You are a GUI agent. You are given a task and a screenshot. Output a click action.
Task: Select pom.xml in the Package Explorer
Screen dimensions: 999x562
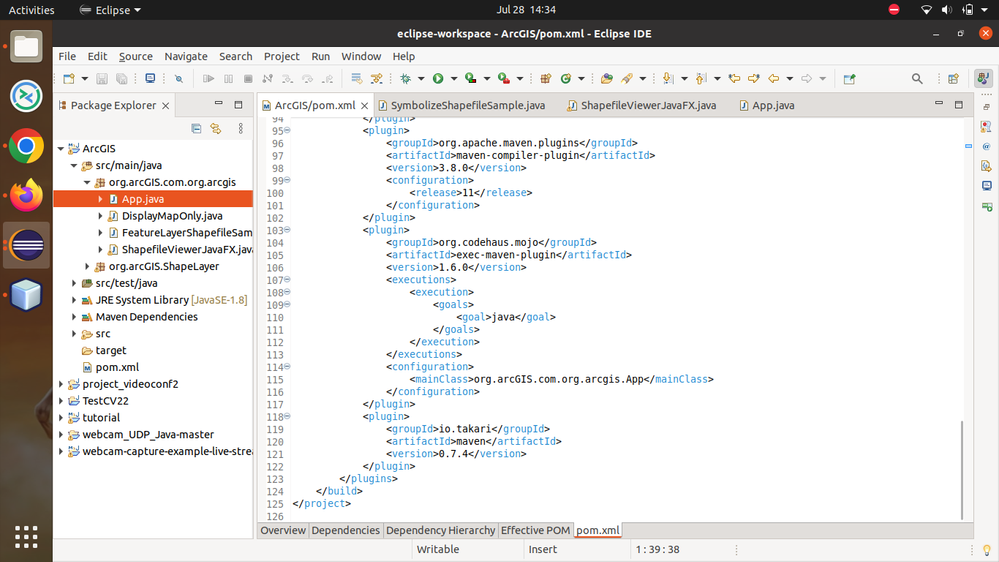pos(117,367)
